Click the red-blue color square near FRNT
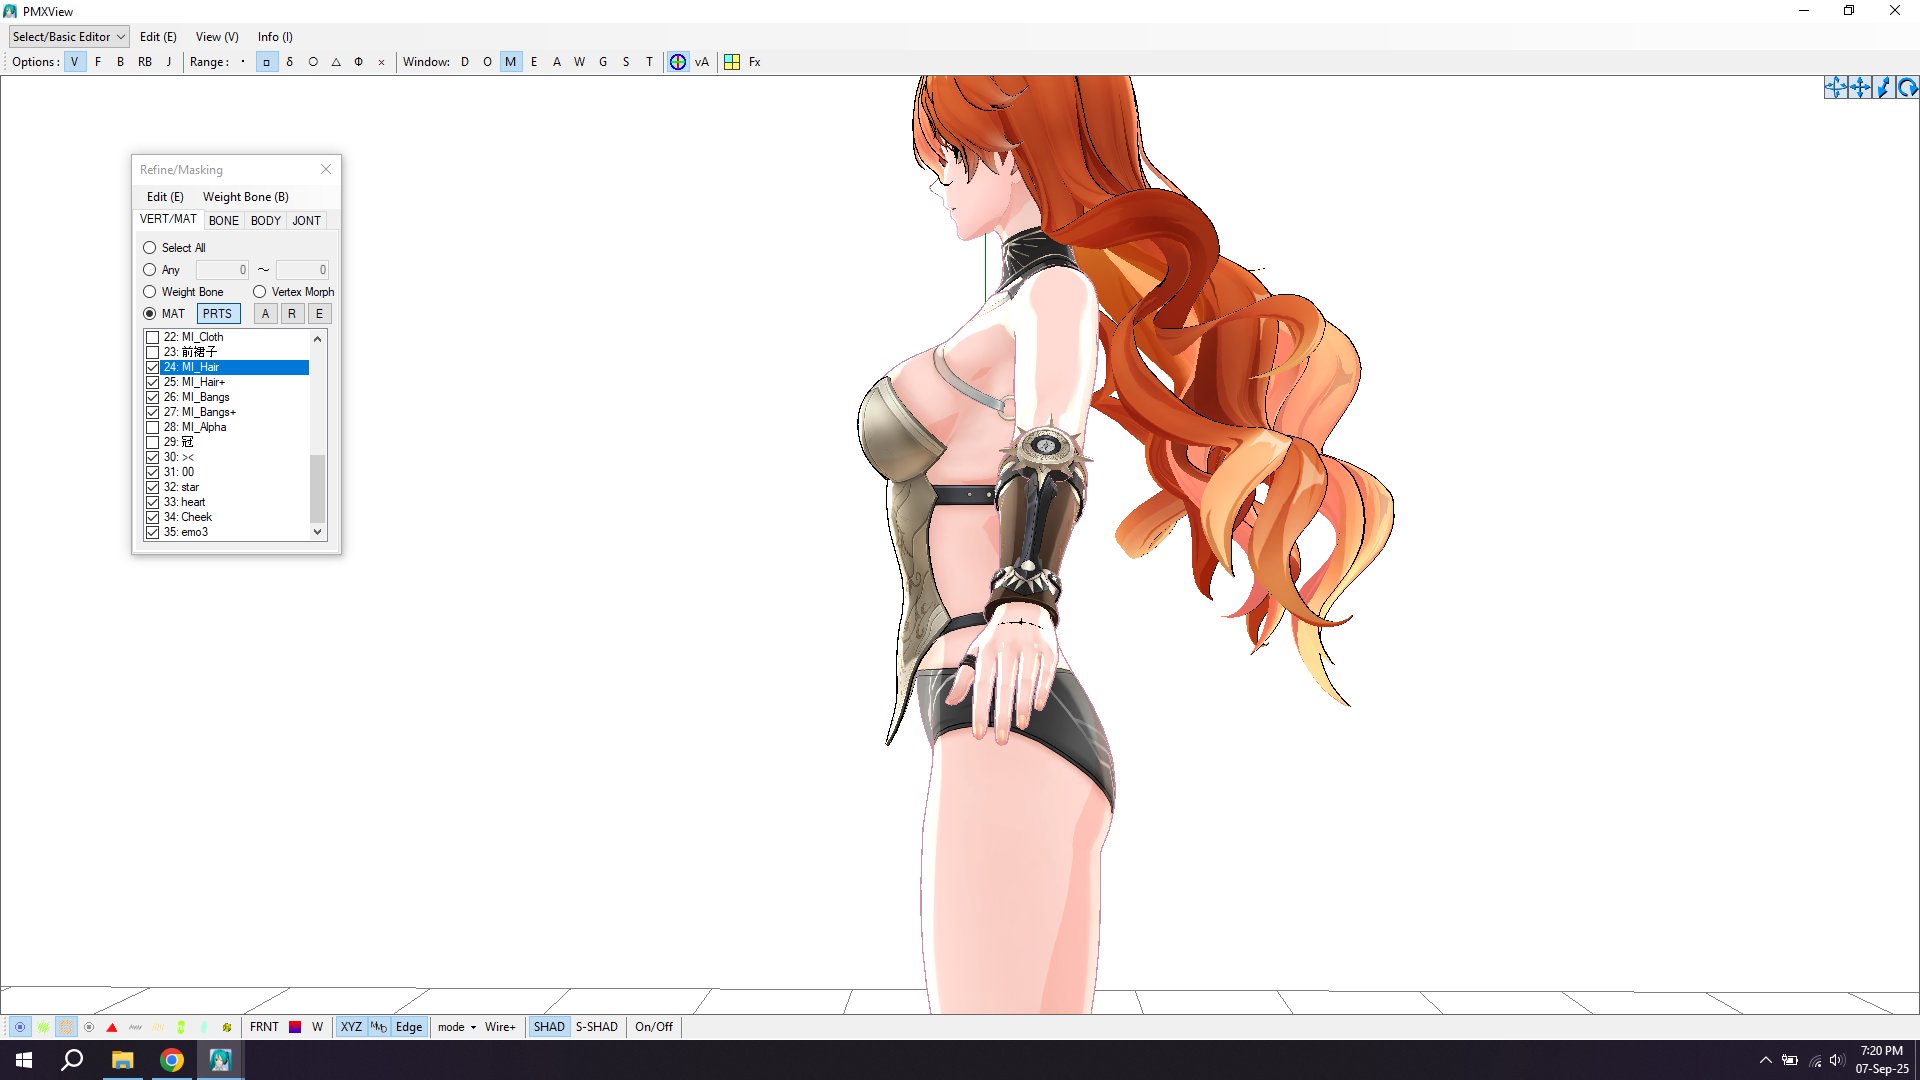 [x=295, y=1027]
